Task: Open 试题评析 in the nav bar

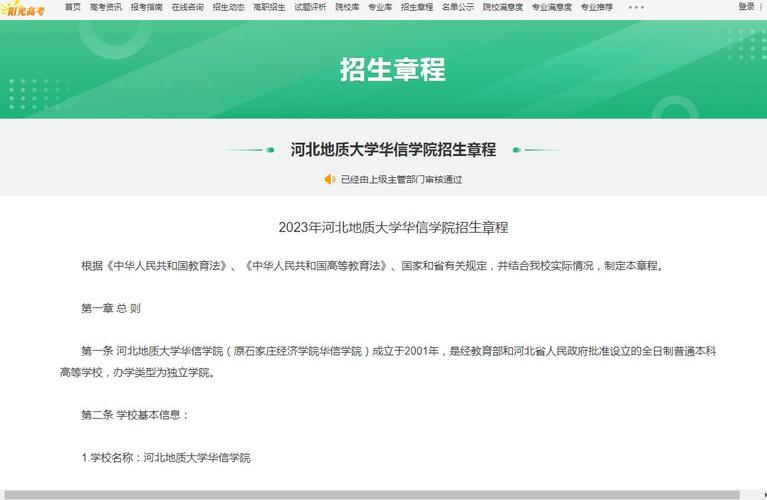Action: 310,7
